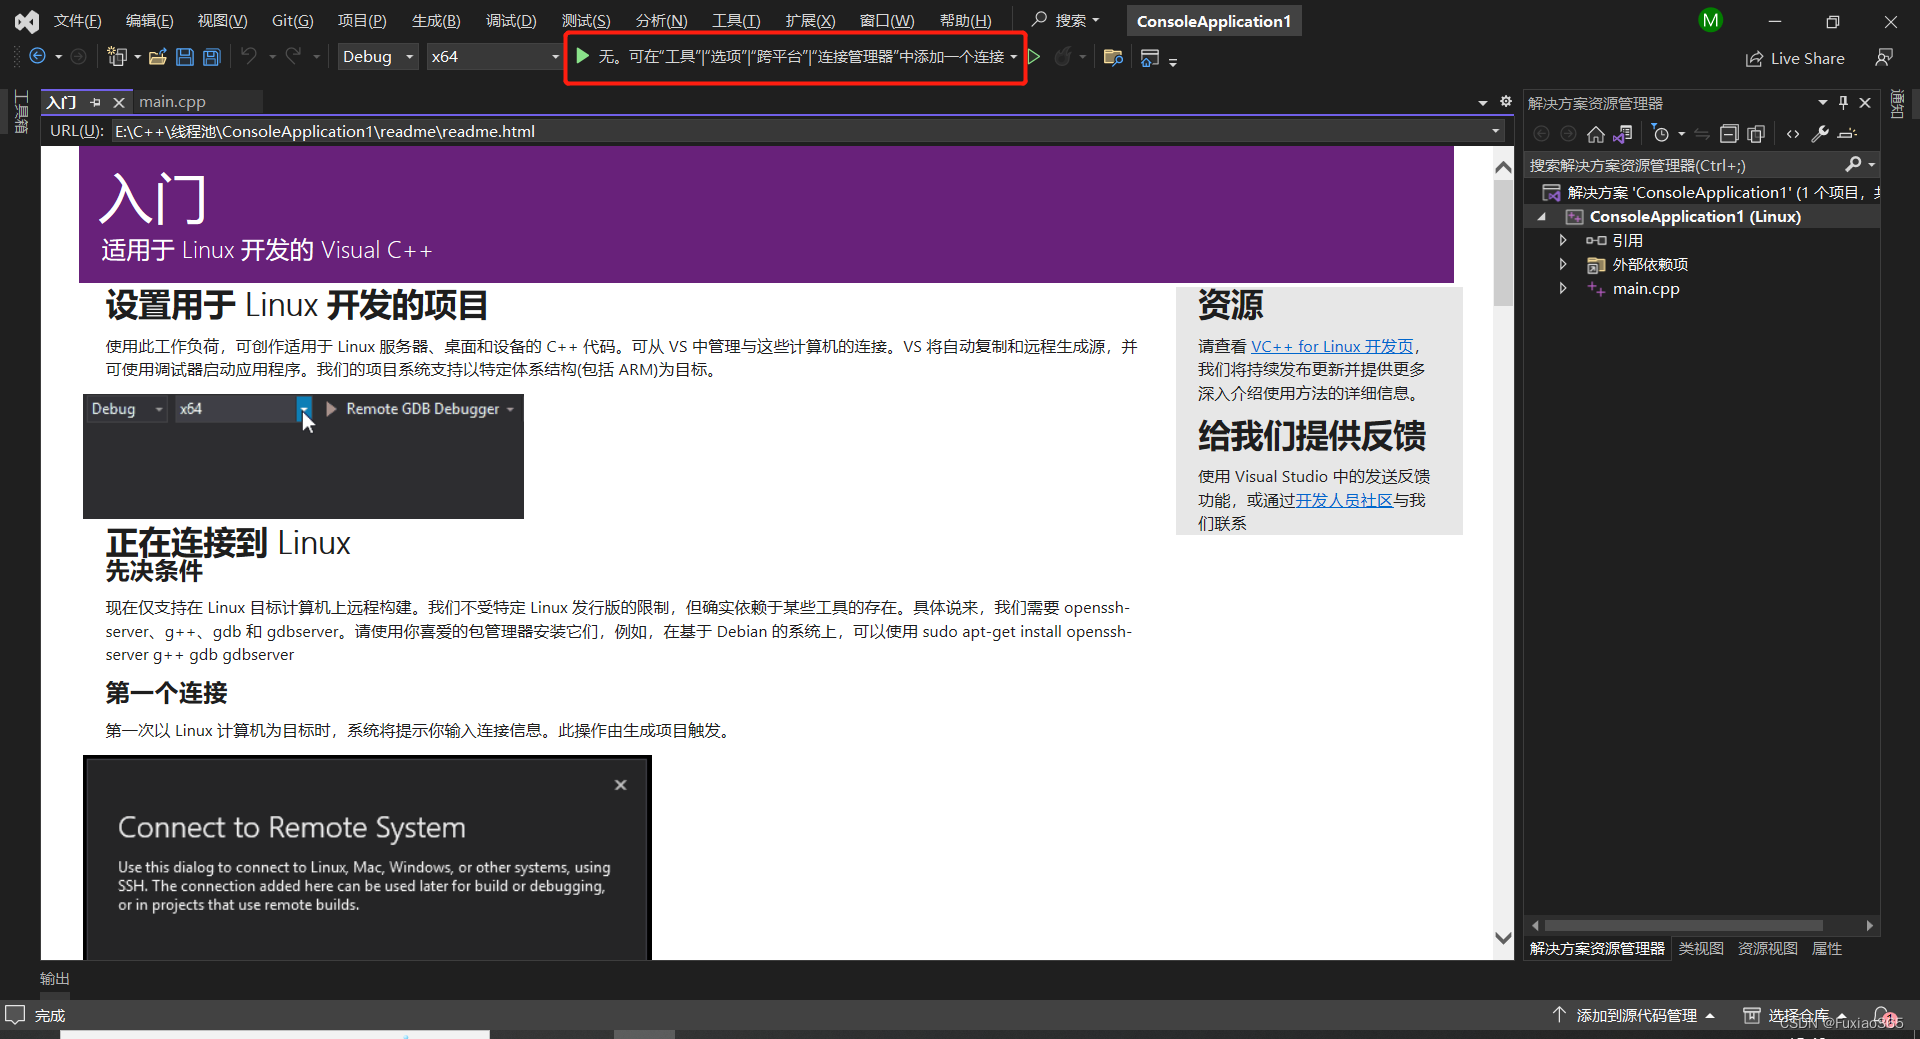Click the open file folder icon
The image size is (1920, 1039).
point(157,57)
